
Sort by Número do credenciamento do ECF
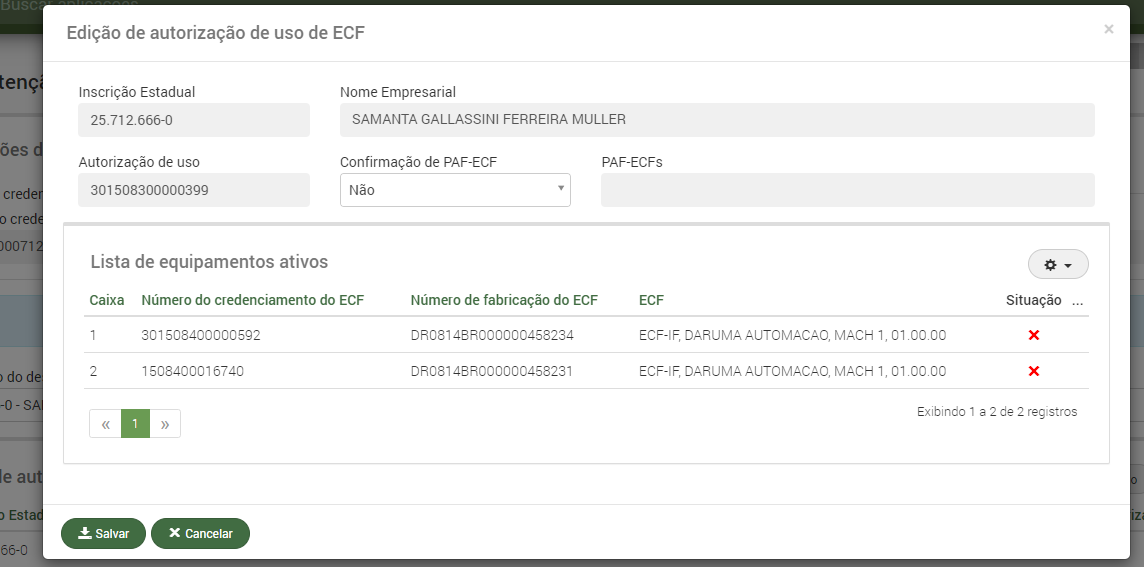pos(253,300)
